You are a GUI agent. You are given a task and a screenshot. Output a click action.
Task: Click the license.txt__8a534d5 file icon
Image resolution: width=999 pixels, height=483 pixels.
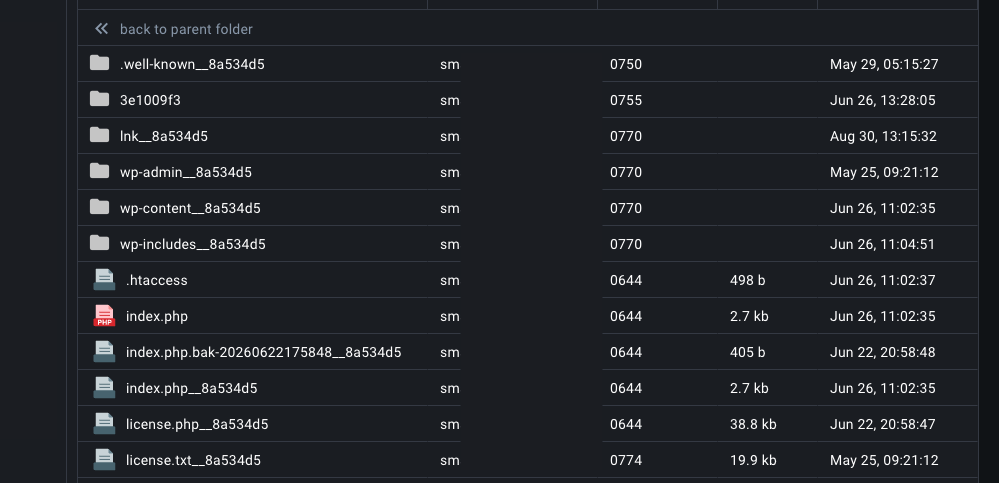pos(104,460)
